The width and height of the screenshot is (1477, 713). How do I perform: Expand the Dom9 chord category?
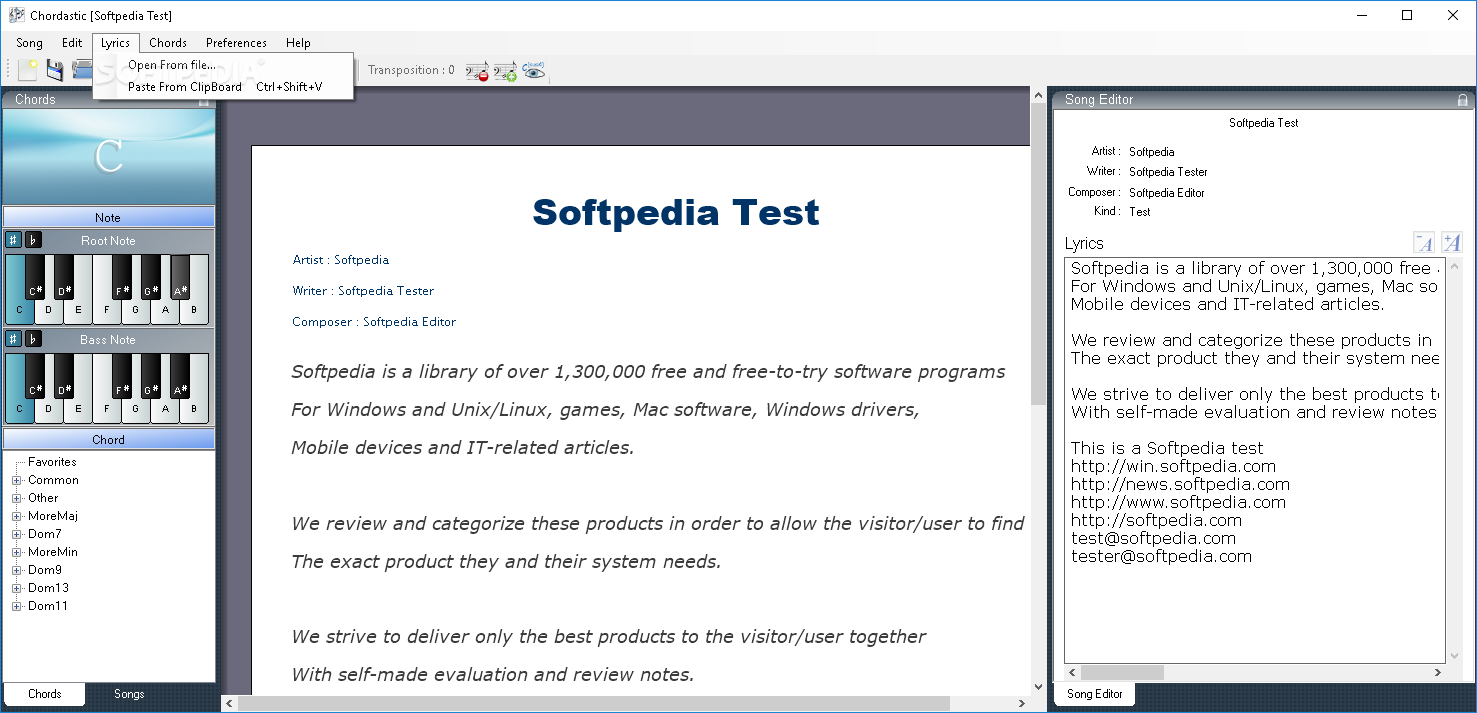[x=16, y=570]
